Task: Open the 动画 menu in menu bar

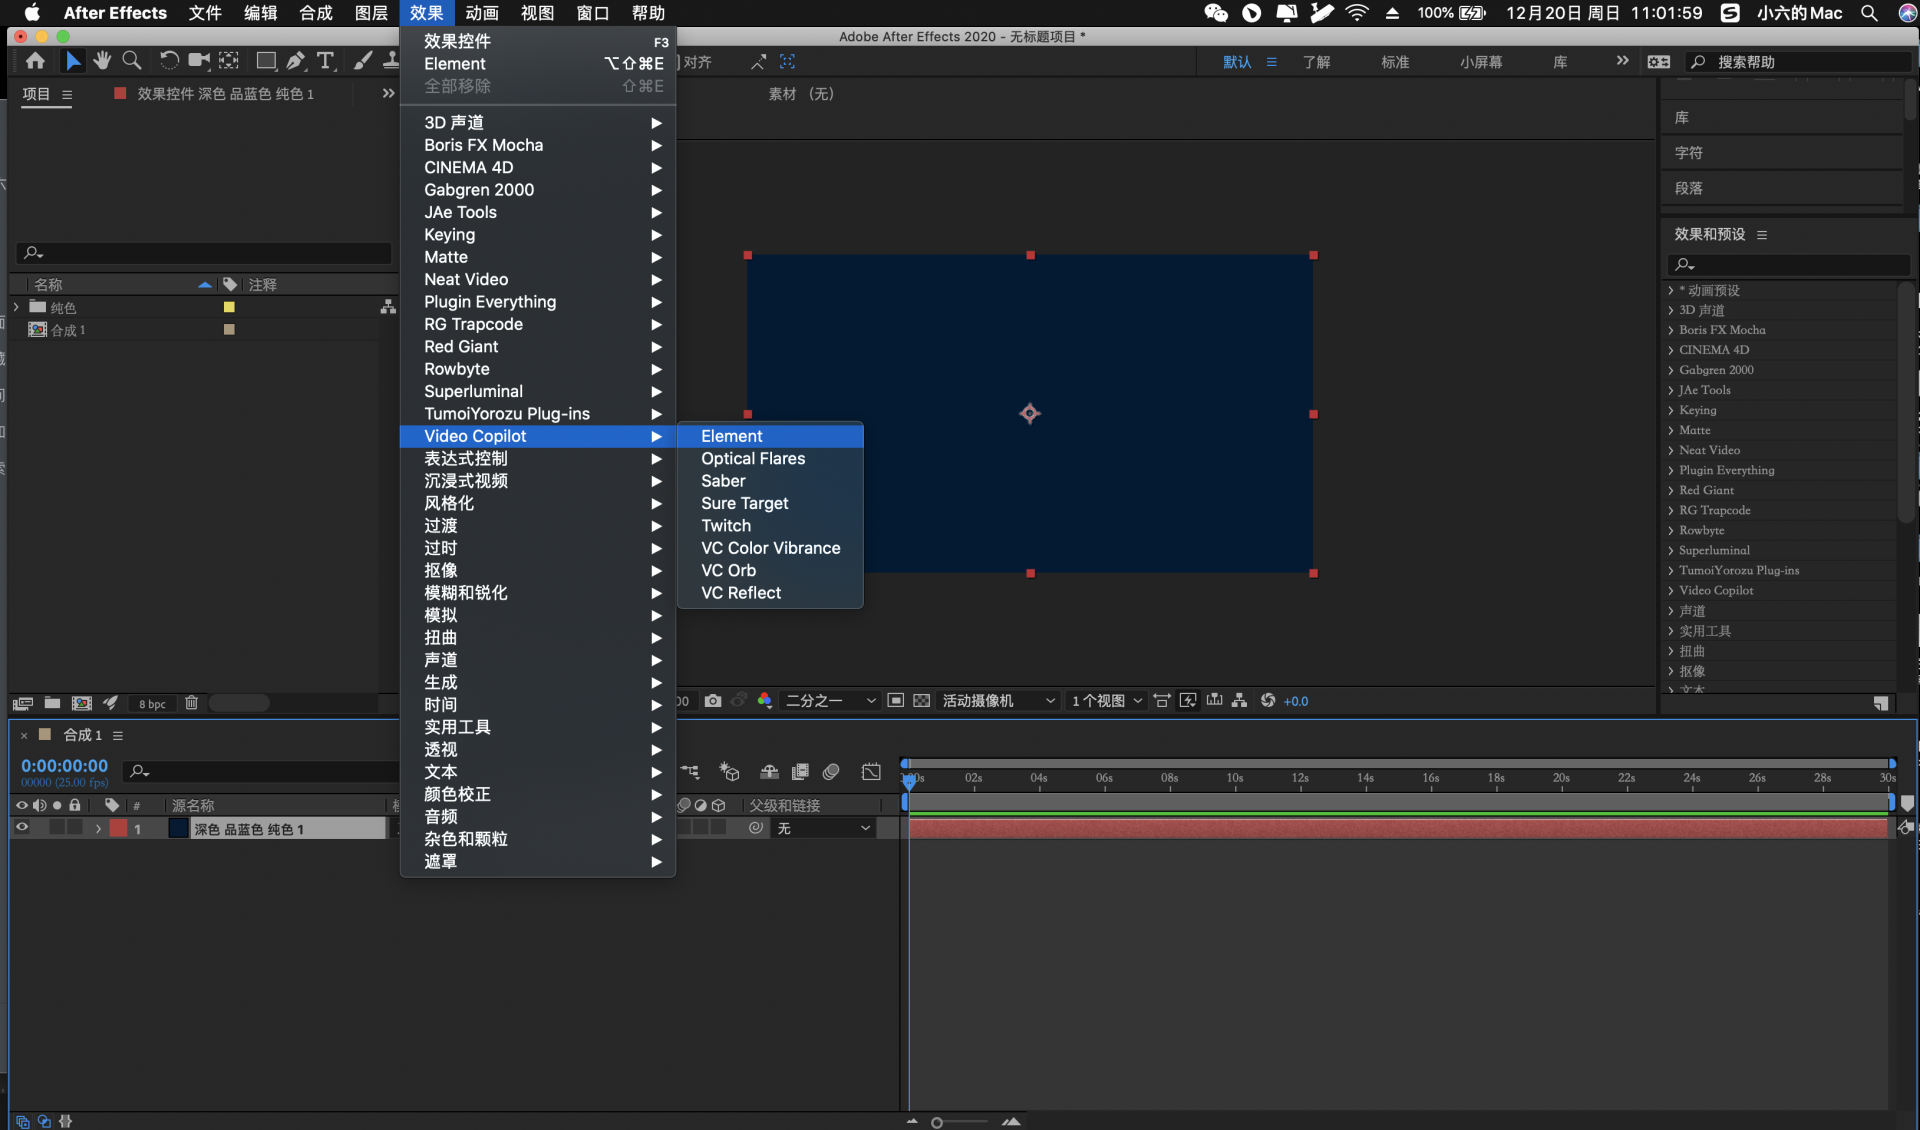Action: point(482,13)
